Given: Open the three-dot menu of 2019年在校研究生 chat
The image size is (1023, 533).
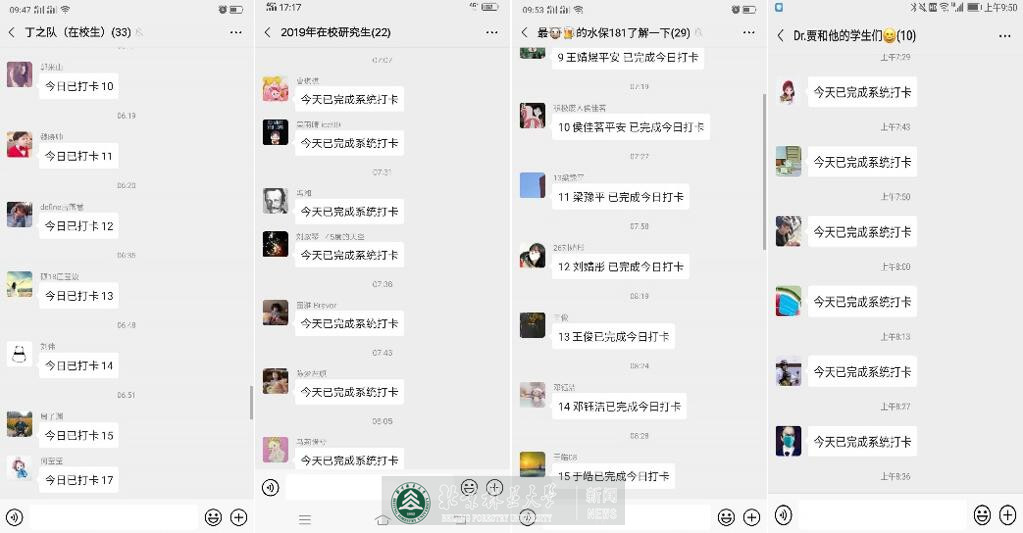Looking at the screenshot, I should [x=492, y=32].
